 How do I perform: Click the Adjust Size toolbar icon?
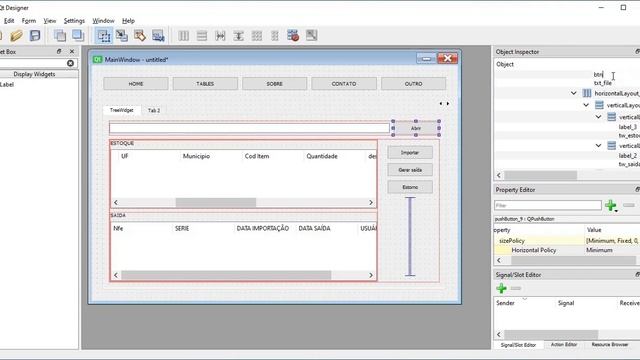click(311, 36)
